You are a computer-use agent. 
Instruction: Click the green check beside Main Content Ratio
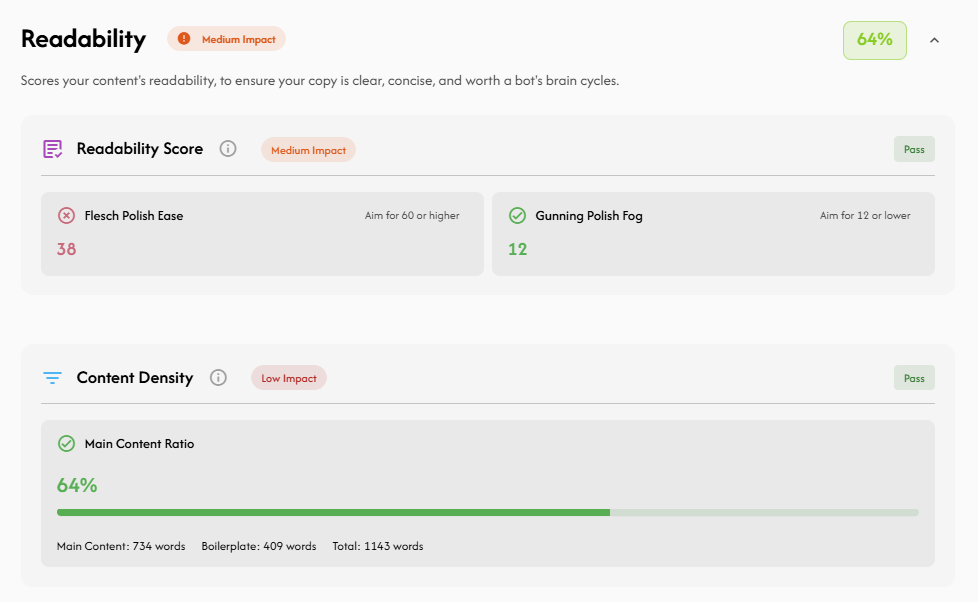(66, 443)
